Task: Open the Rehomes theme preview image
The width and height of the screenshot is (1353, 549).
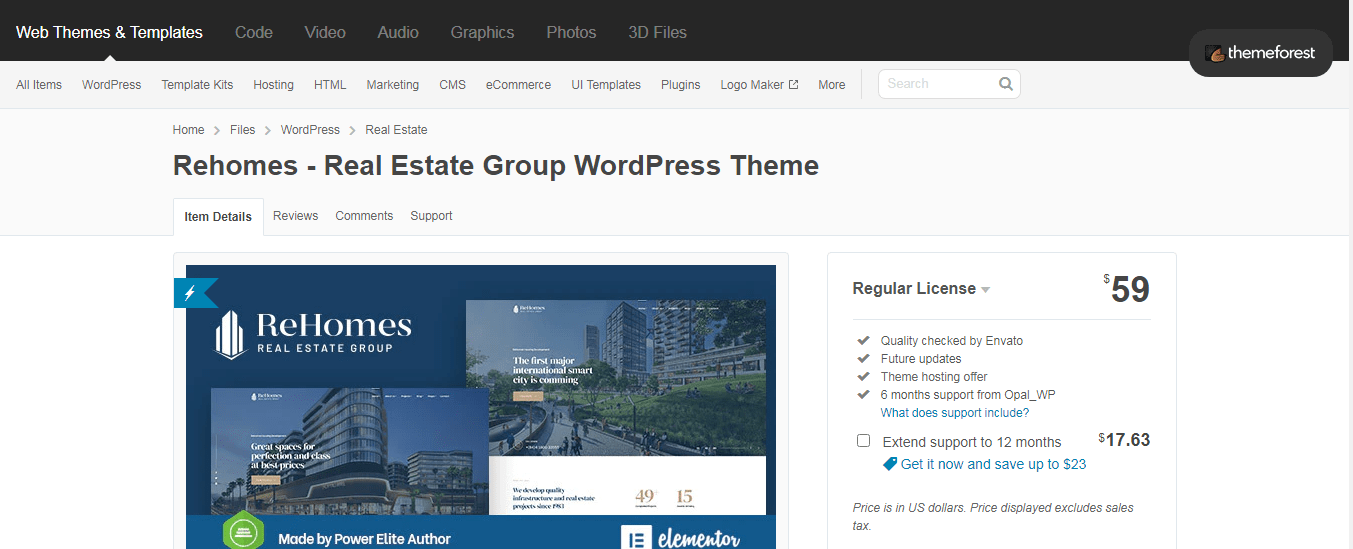Action: [x=481, y=407]
